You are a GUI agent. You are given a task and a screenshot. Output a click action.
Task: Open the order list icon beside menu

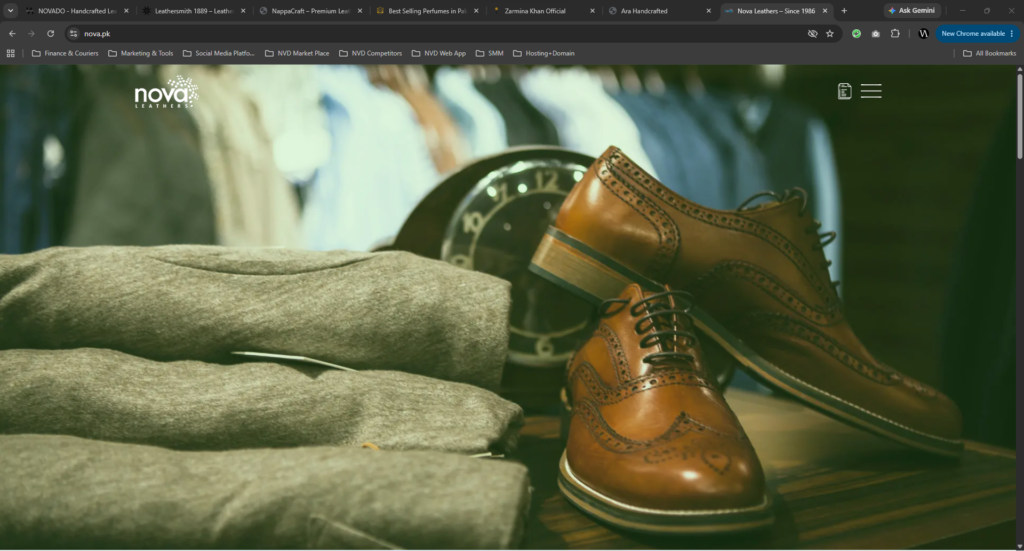tap(844, 91)
